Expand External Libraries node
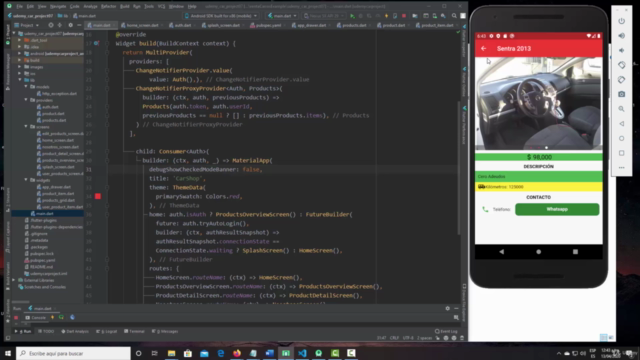The width and height of the screenshot is (640, 360). point(14,280)
